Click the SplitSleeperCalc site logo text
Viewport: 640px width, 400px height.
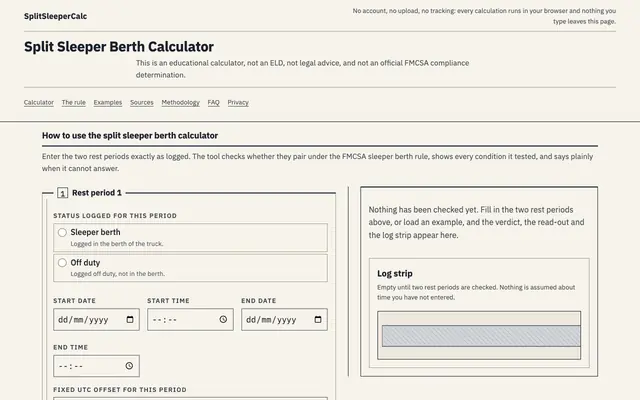(56, 16)
